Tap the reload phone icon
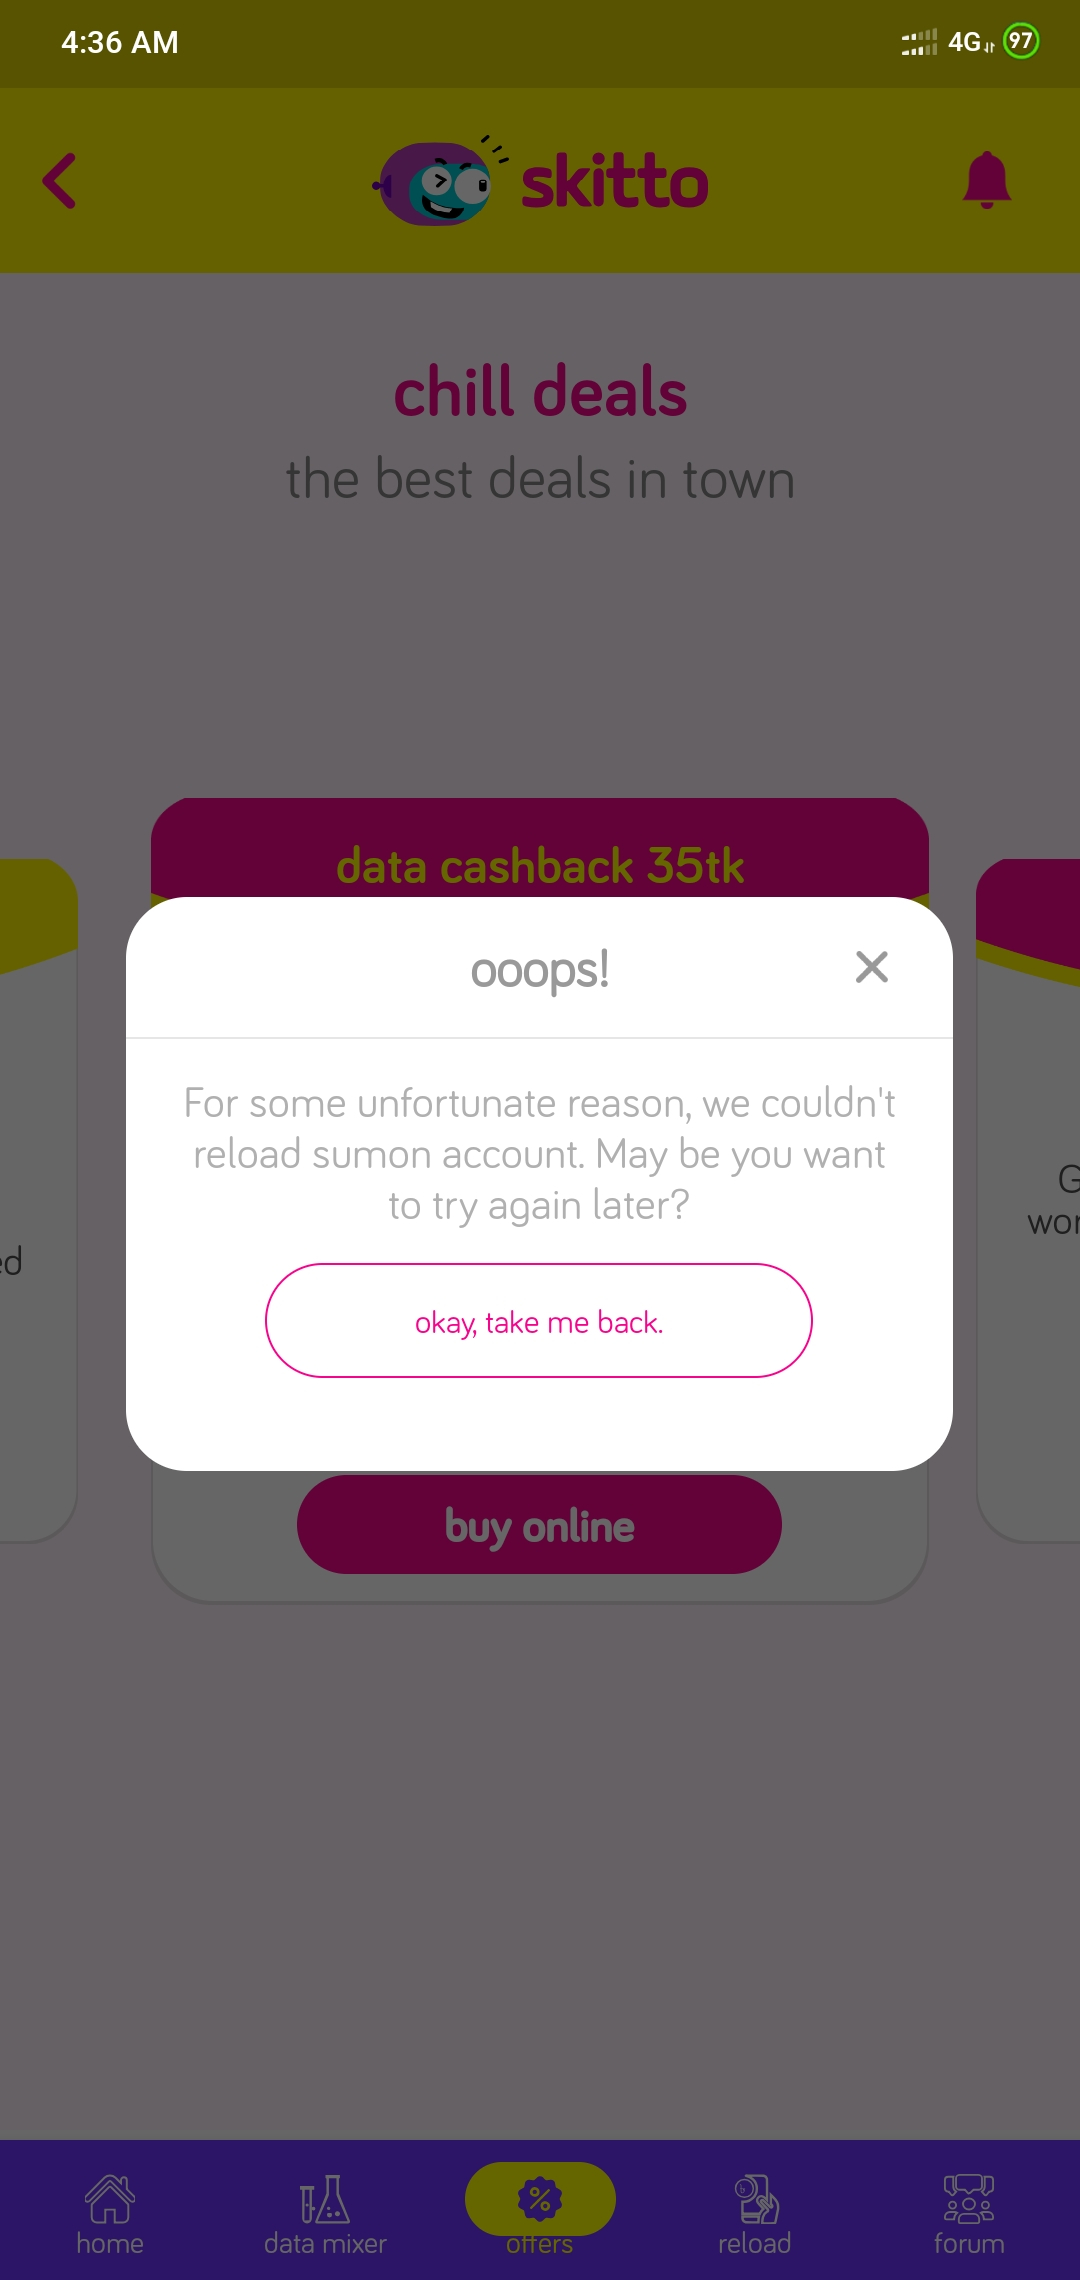This screenshot has height=2280, width=1080. click(756, 2198)
